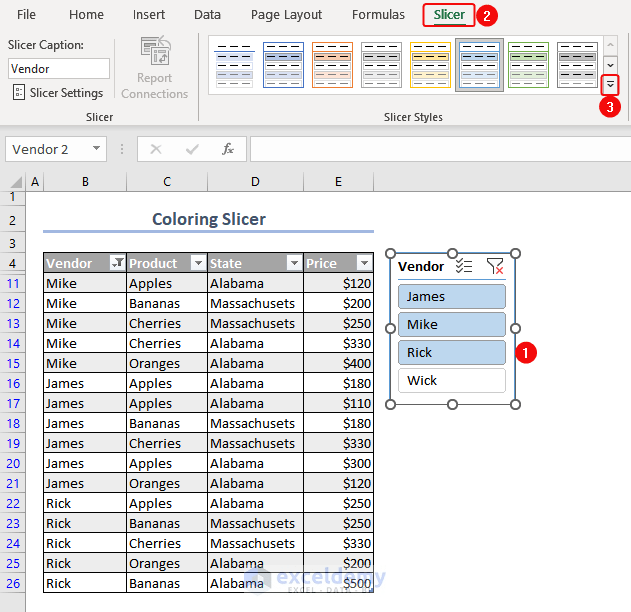
Task: Move to the previous Slicer Styles row
Action: click(610, 45)
